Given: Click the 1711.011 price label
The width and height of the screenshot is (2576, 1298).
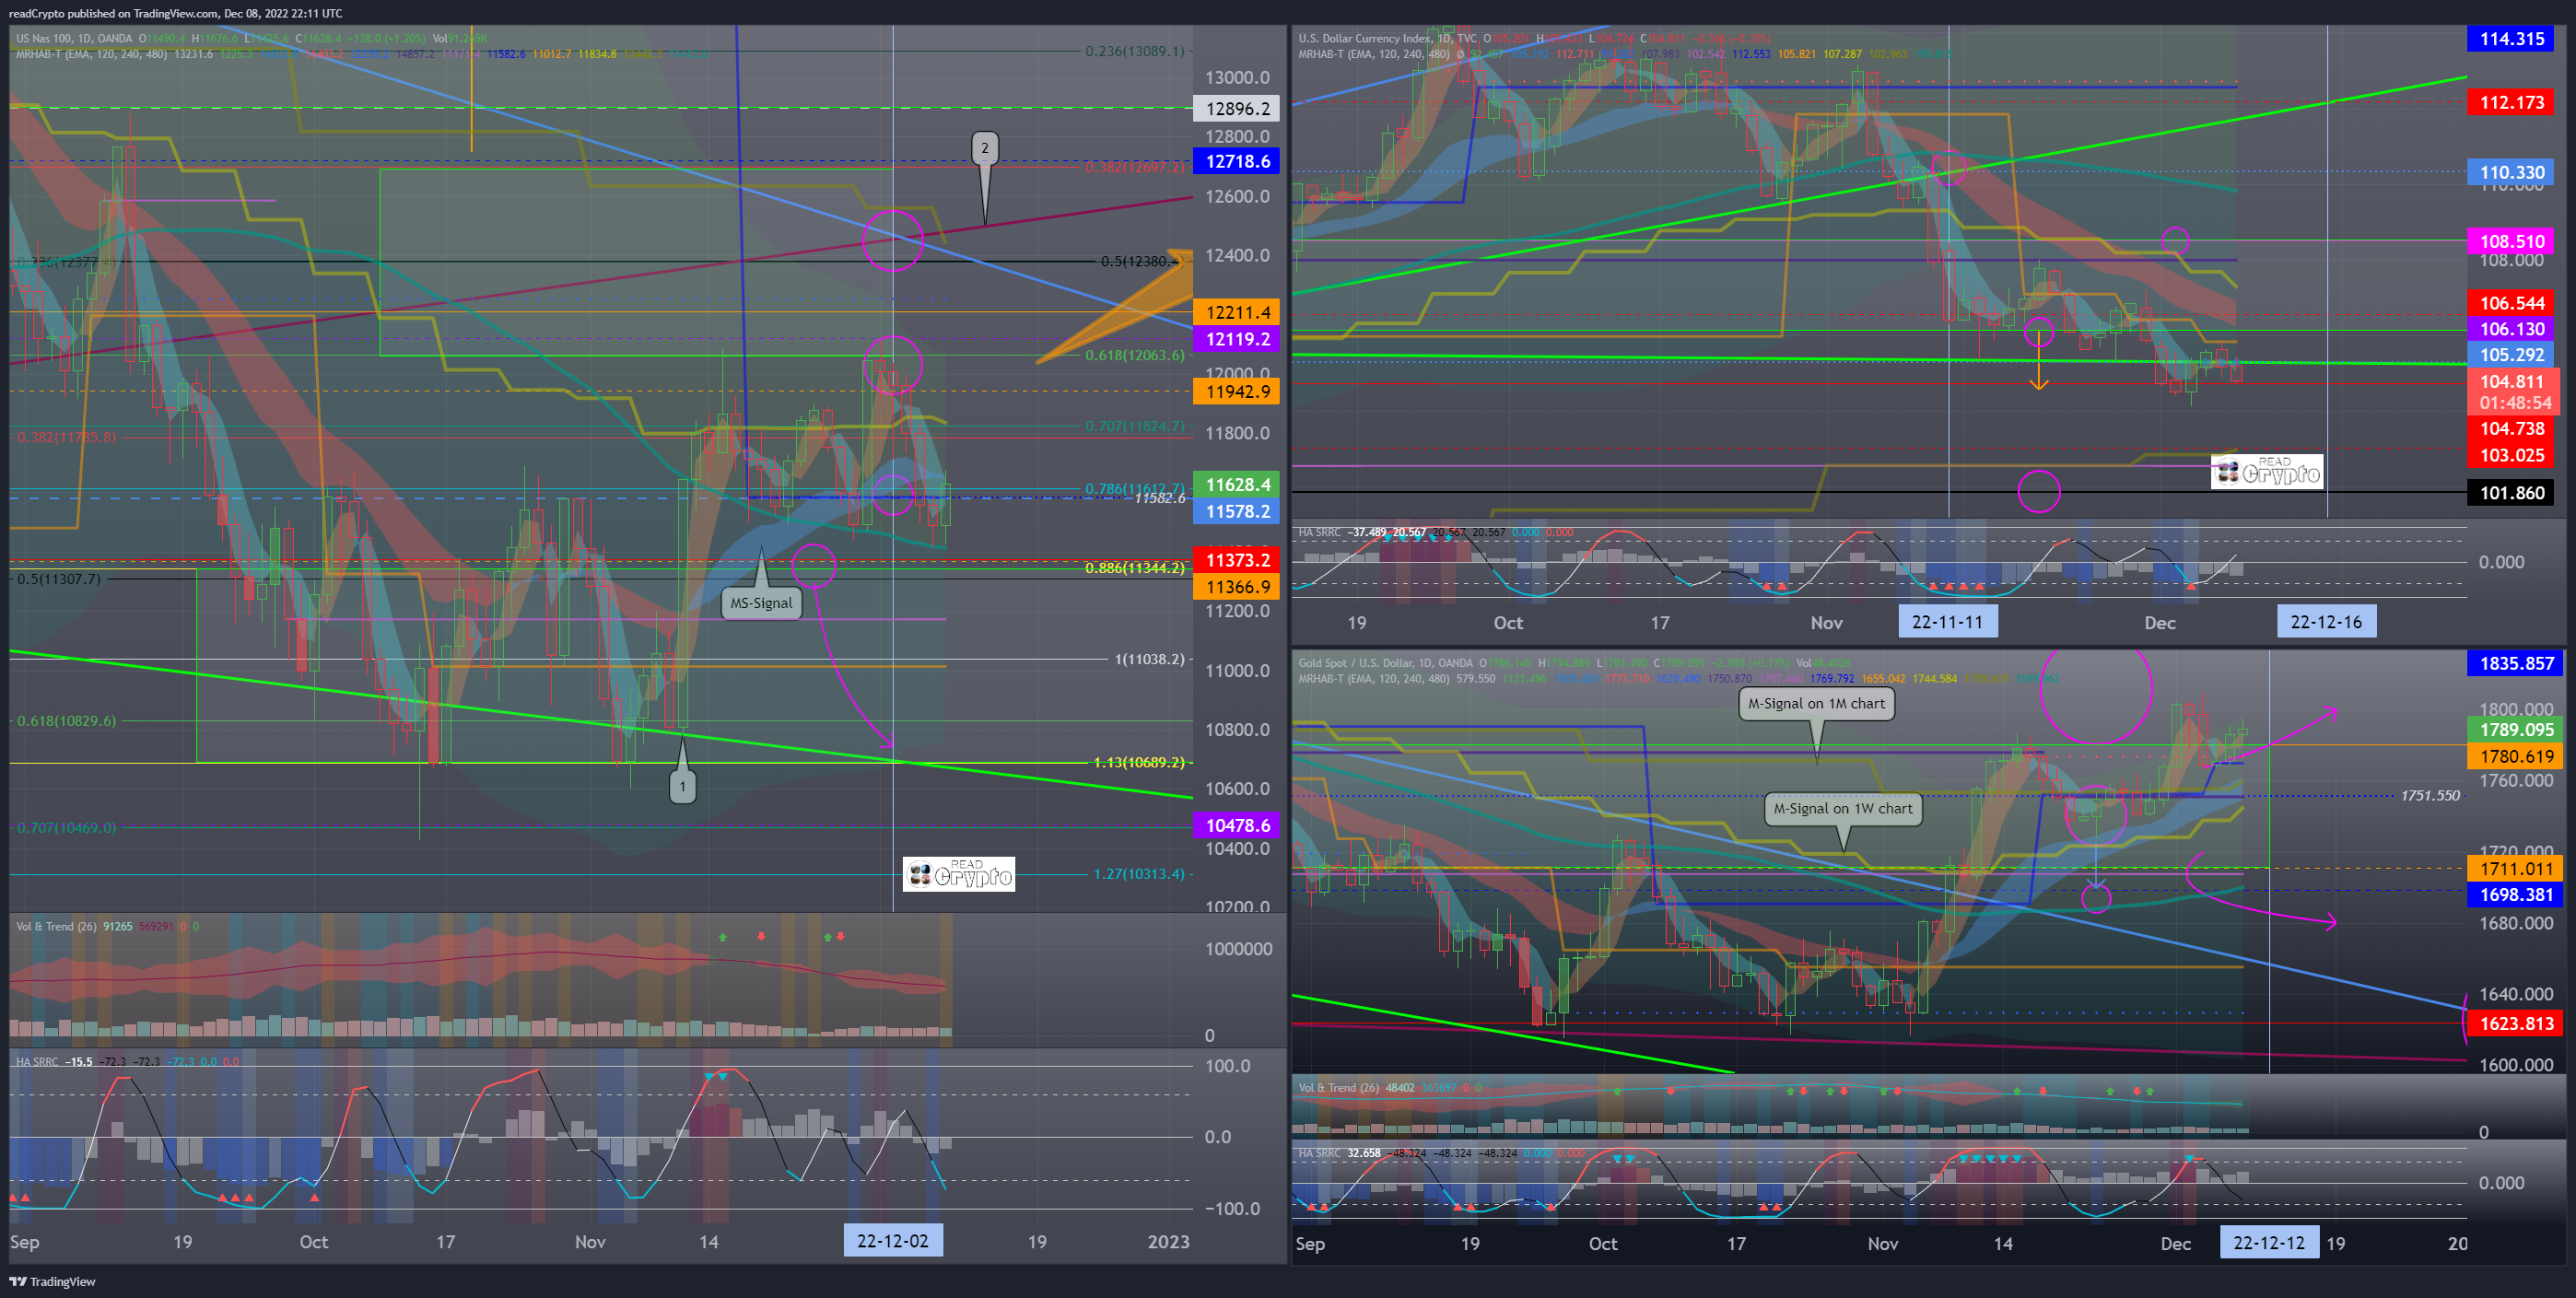Looking at the screenshot, I should point(2515,869).
